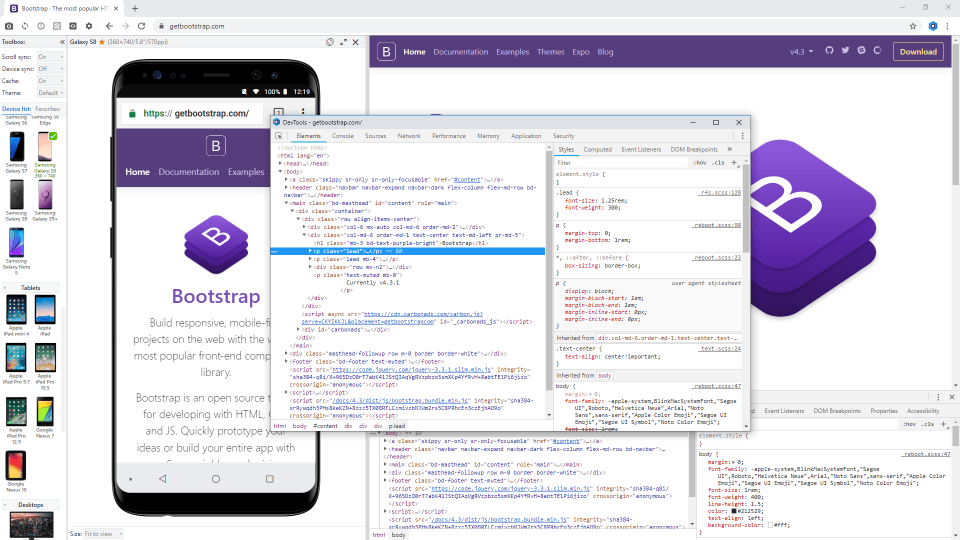
Task: Tap the Android home circle on phone
Action: pos(216,479)
